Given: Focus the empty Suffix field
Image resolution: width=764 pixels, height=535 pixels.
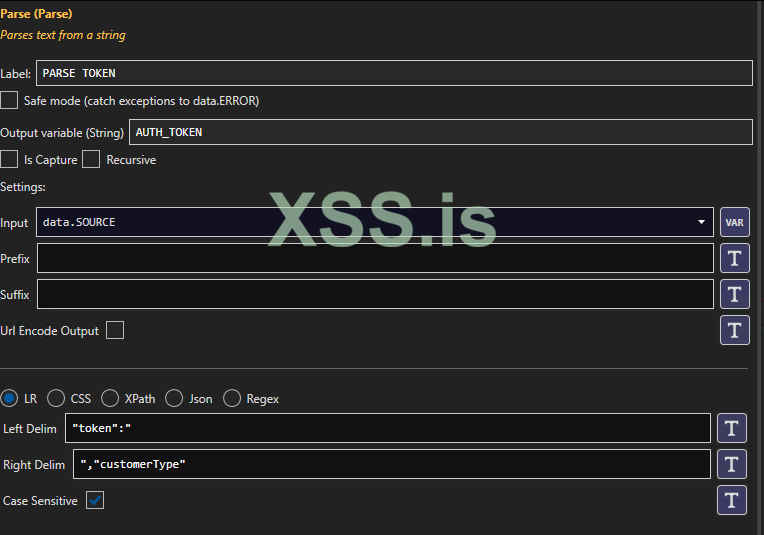Looking at the screenshot, I should click(375, 294).
